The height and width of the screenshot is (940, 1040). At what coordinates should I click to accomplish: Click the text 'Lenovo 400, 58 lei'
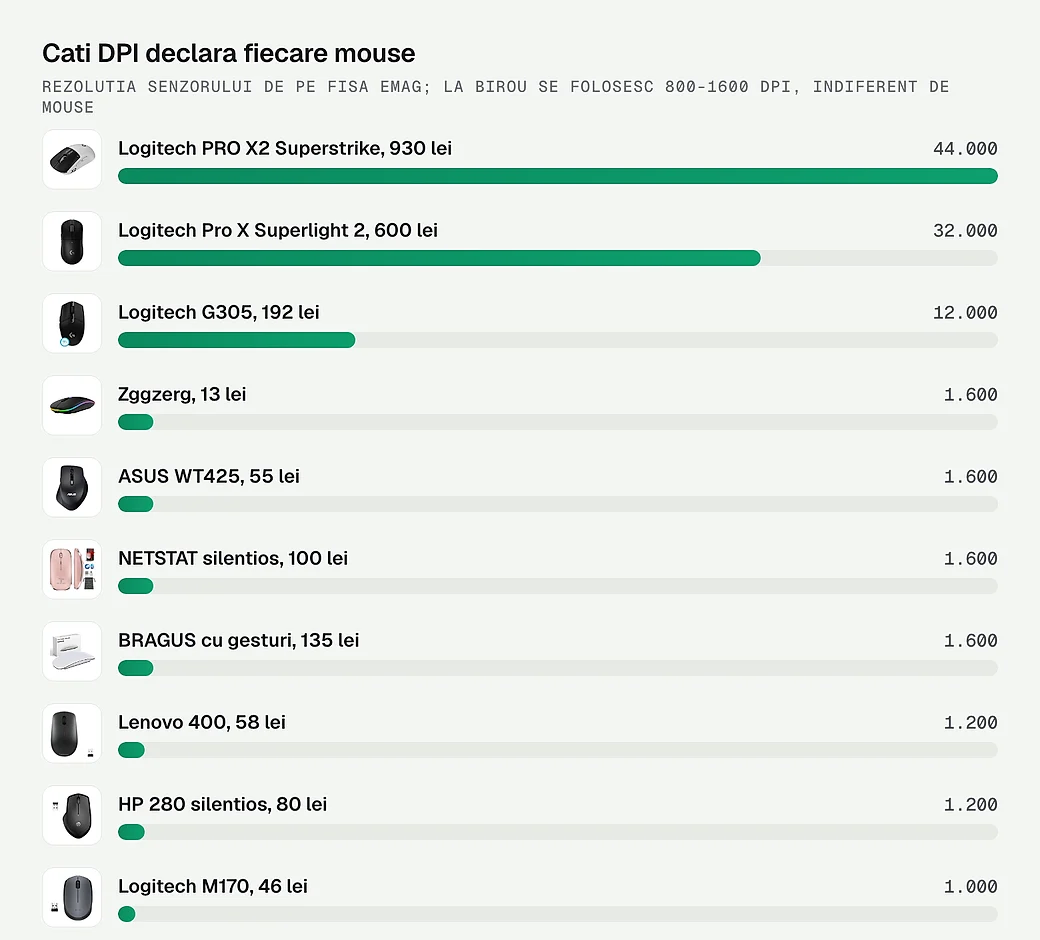(x=202, y=722)
